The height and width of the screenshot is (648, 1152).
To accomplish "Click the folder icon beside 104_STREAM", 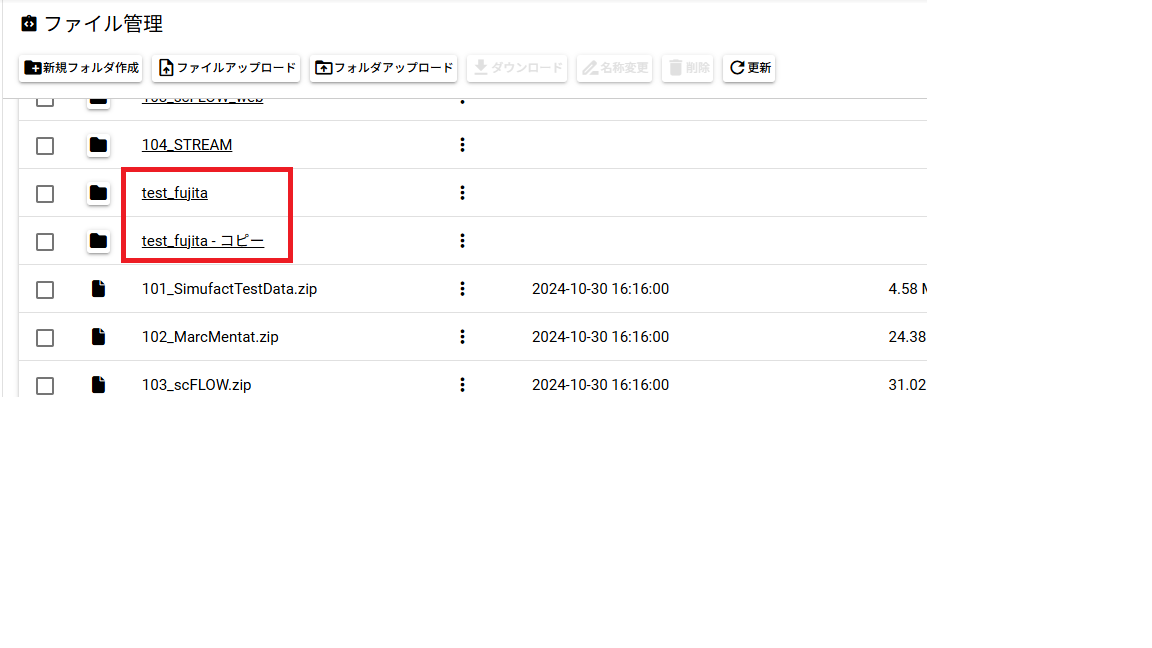I will [x=98, y=145].
